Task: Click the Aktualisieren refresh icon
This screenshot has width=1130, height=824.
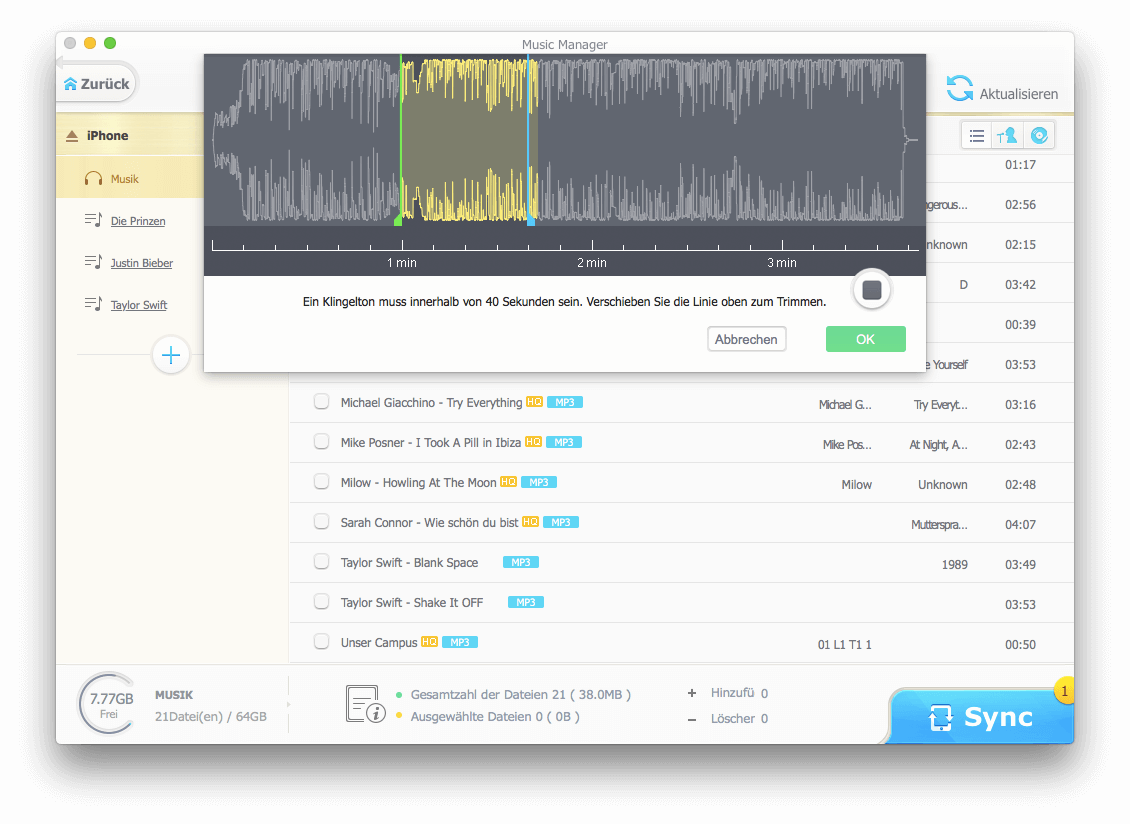Action: [x=960, y=89]
